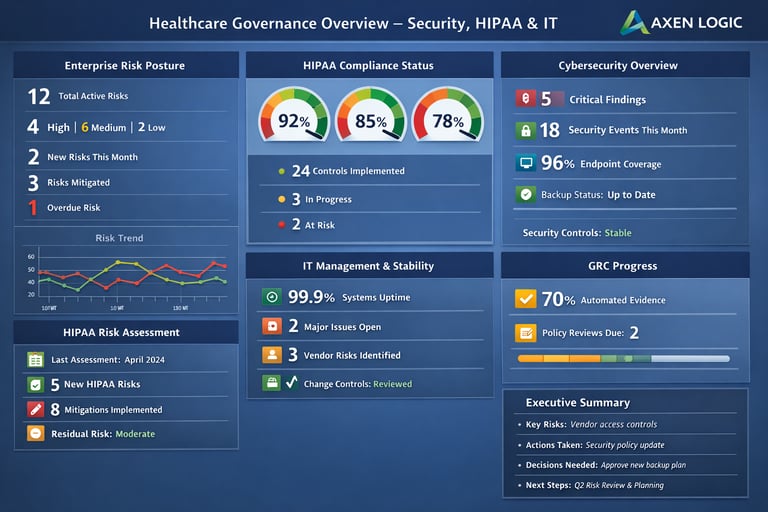Click the green Change Controls briefcase icon
Screen dimensions: 768x512
(x=272, y=383)
